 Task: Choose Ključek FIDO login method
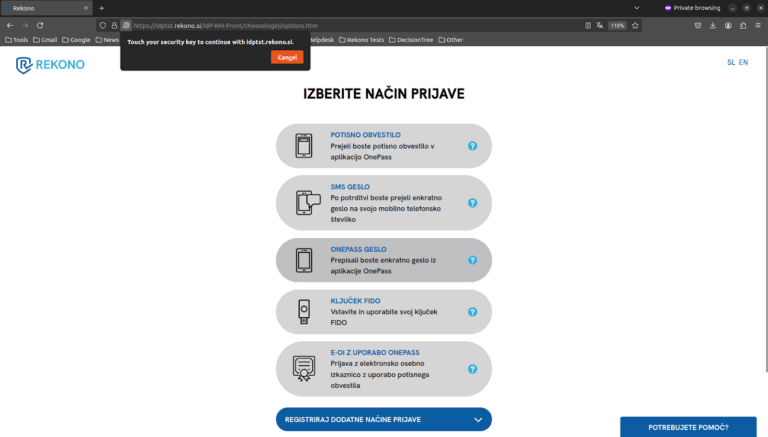(x=384, y=312)
